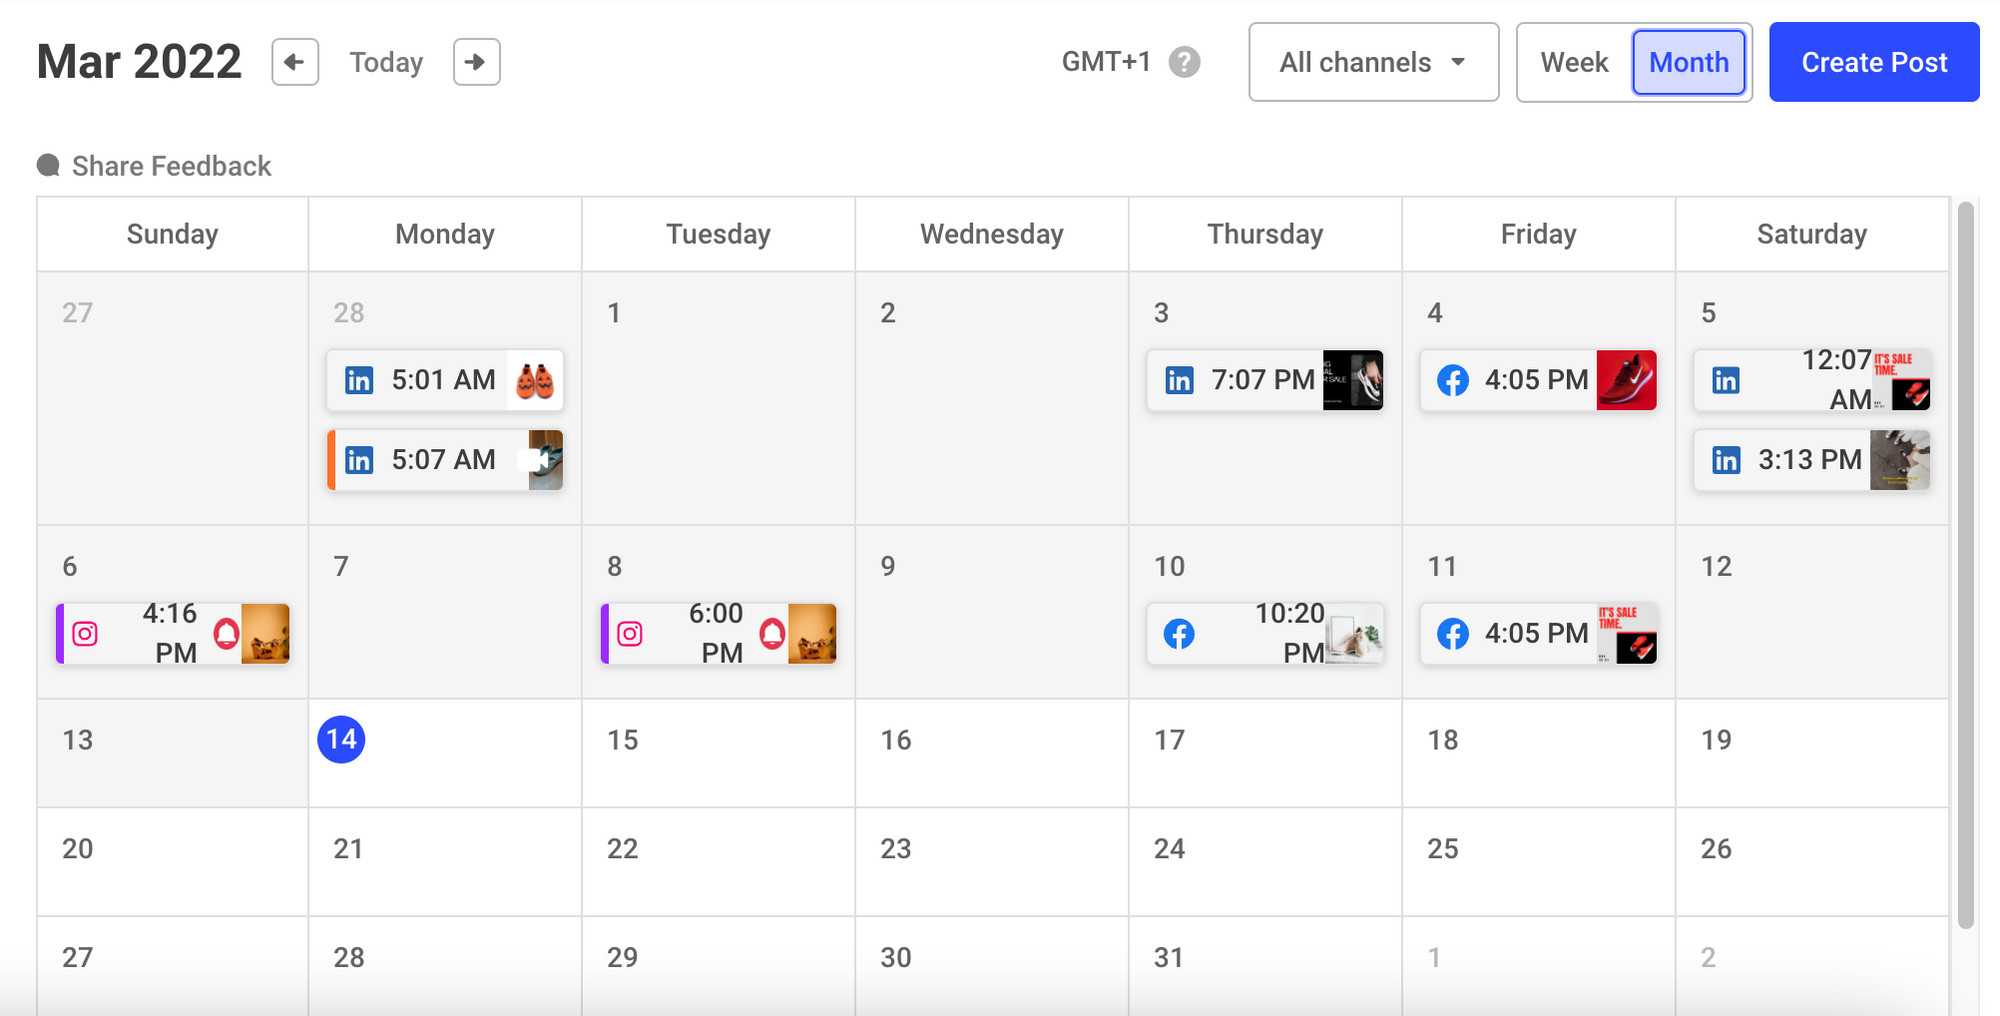Click the LinkedIn icon on the 7:07 PM post
This screenshot has height=1016, width=2000.
1179,380
